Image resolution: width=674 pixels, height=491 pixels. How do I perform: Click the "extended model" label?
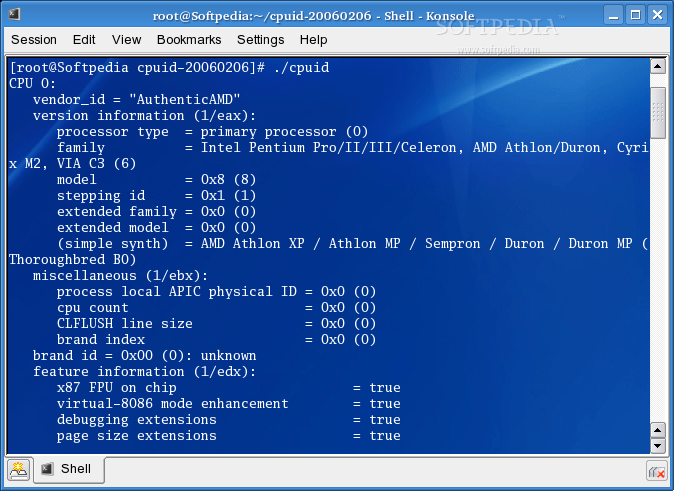(x=113, y=227)
